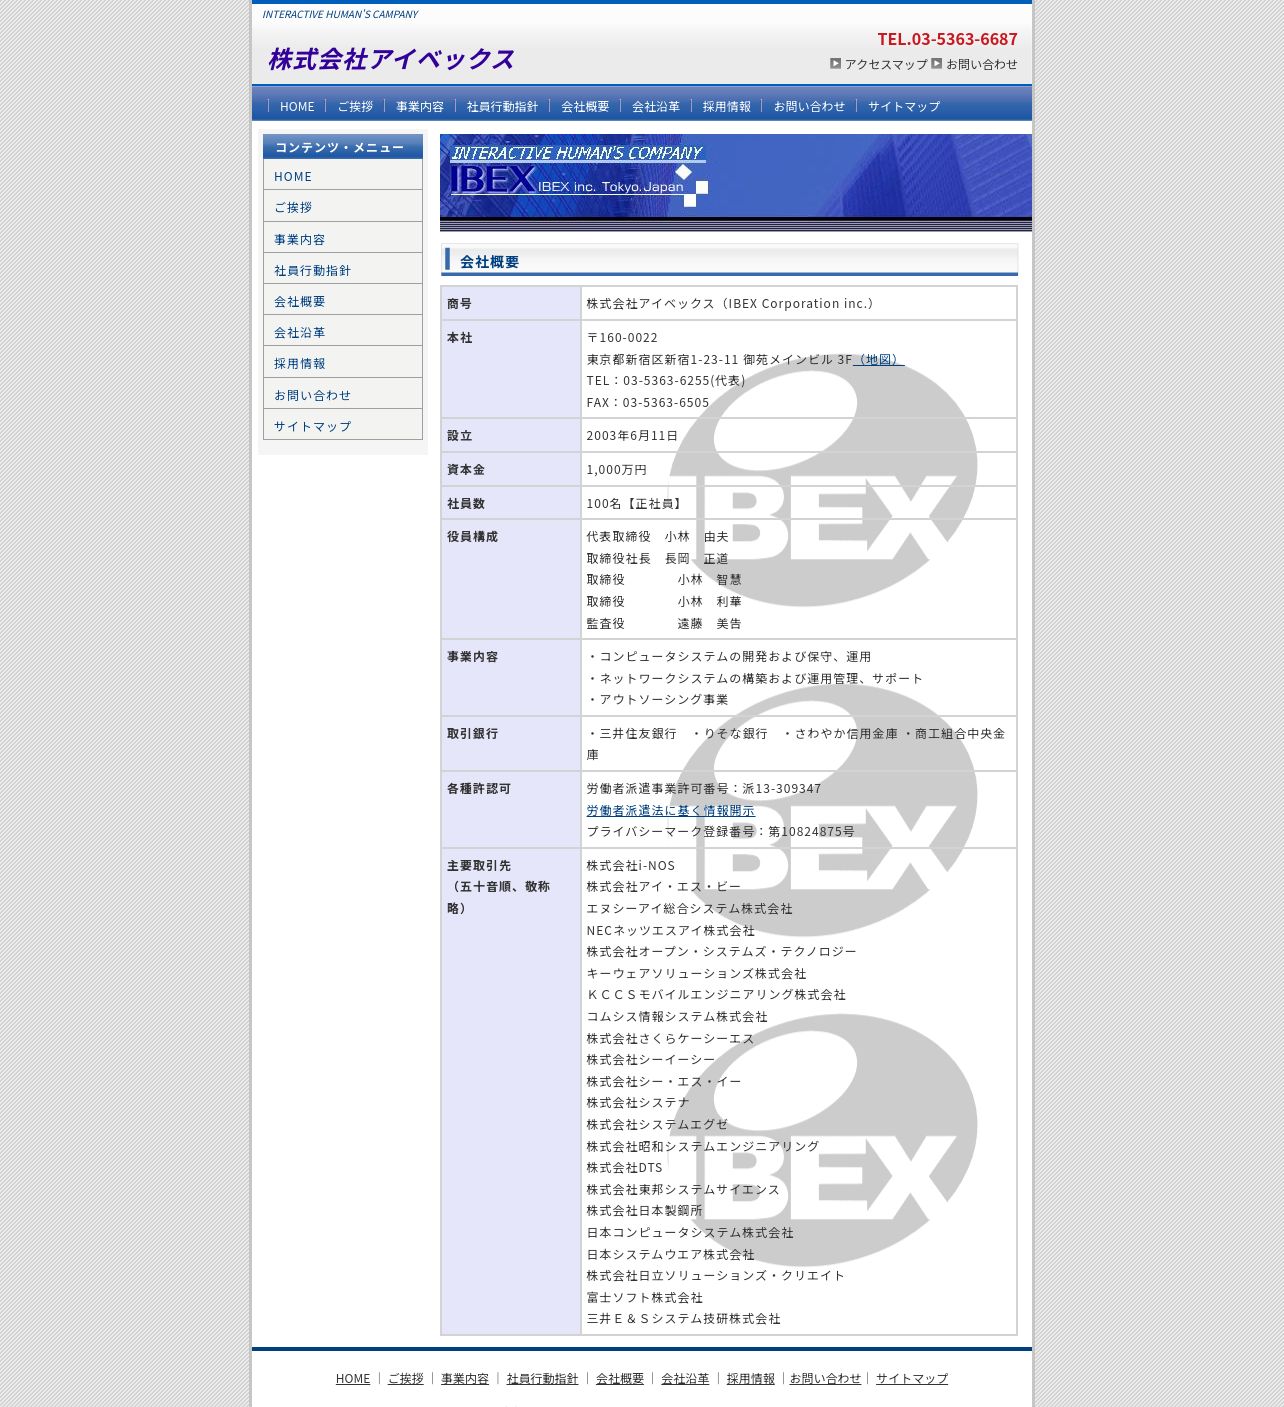Open HOME in the sidebar contents menu
The height and width of the screenshot is (1407, 1284).
click(343, 176)
